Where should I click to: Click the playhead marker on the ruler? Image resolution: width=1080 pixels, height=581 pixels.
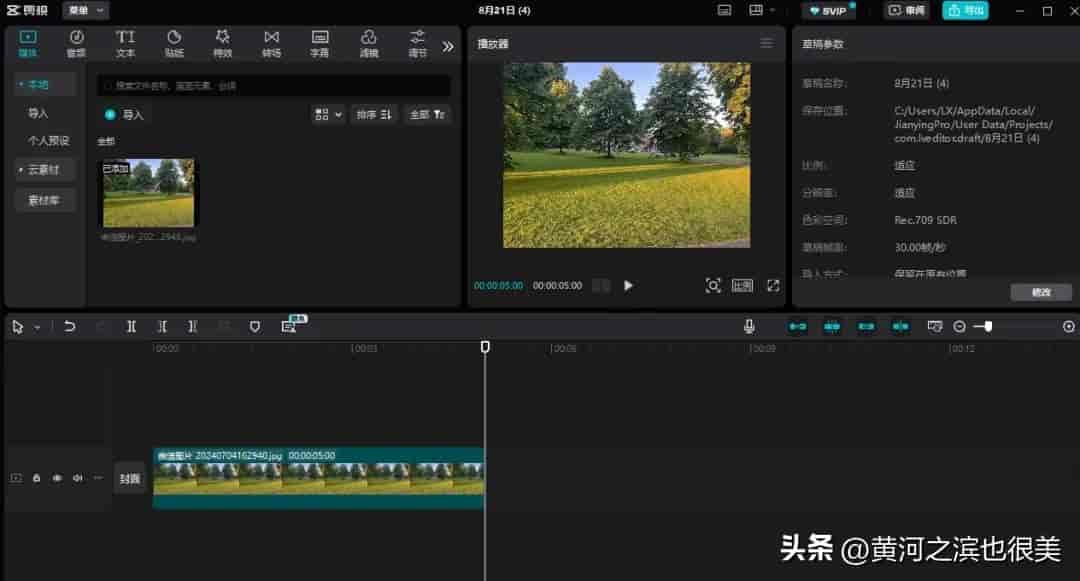coord(485,346)
